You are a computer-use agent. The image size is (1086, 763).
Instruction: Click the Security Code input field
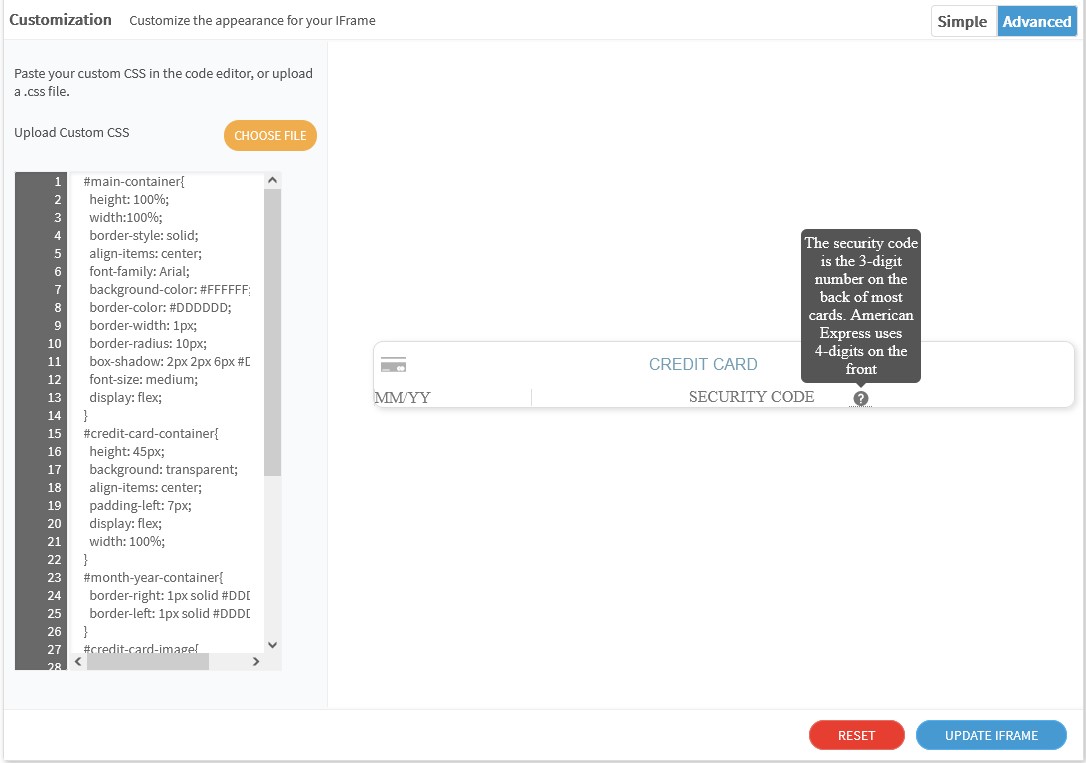pyautogui.click(x=750, y=398)
